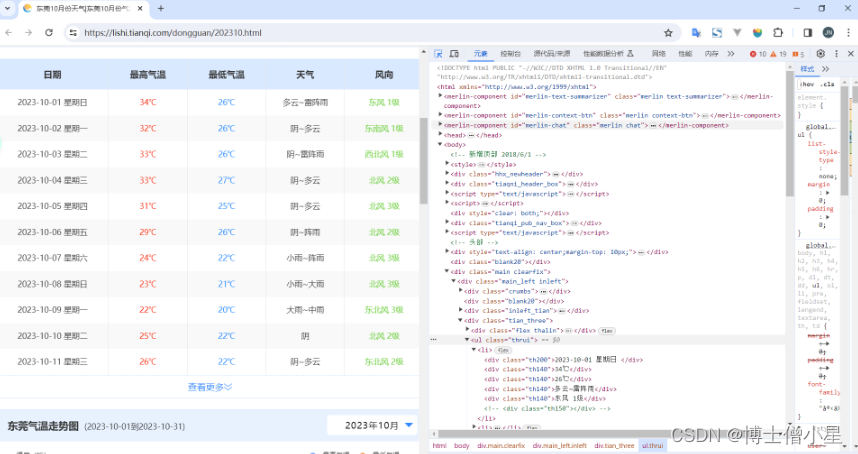Open DevTools settings gear
This screenshot has height=454, width=858.
pos(820,54)
